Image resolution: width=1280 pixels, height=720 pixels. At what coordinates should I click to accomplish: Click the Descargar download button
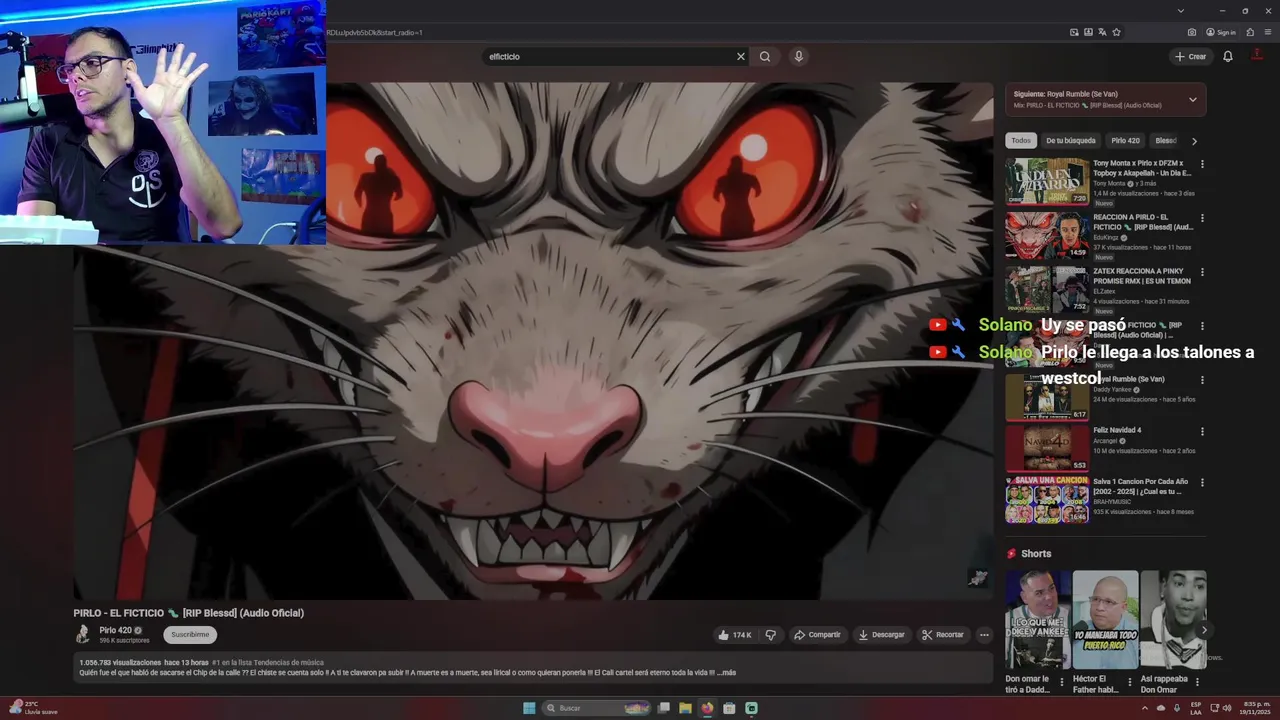tap(881, 634)
